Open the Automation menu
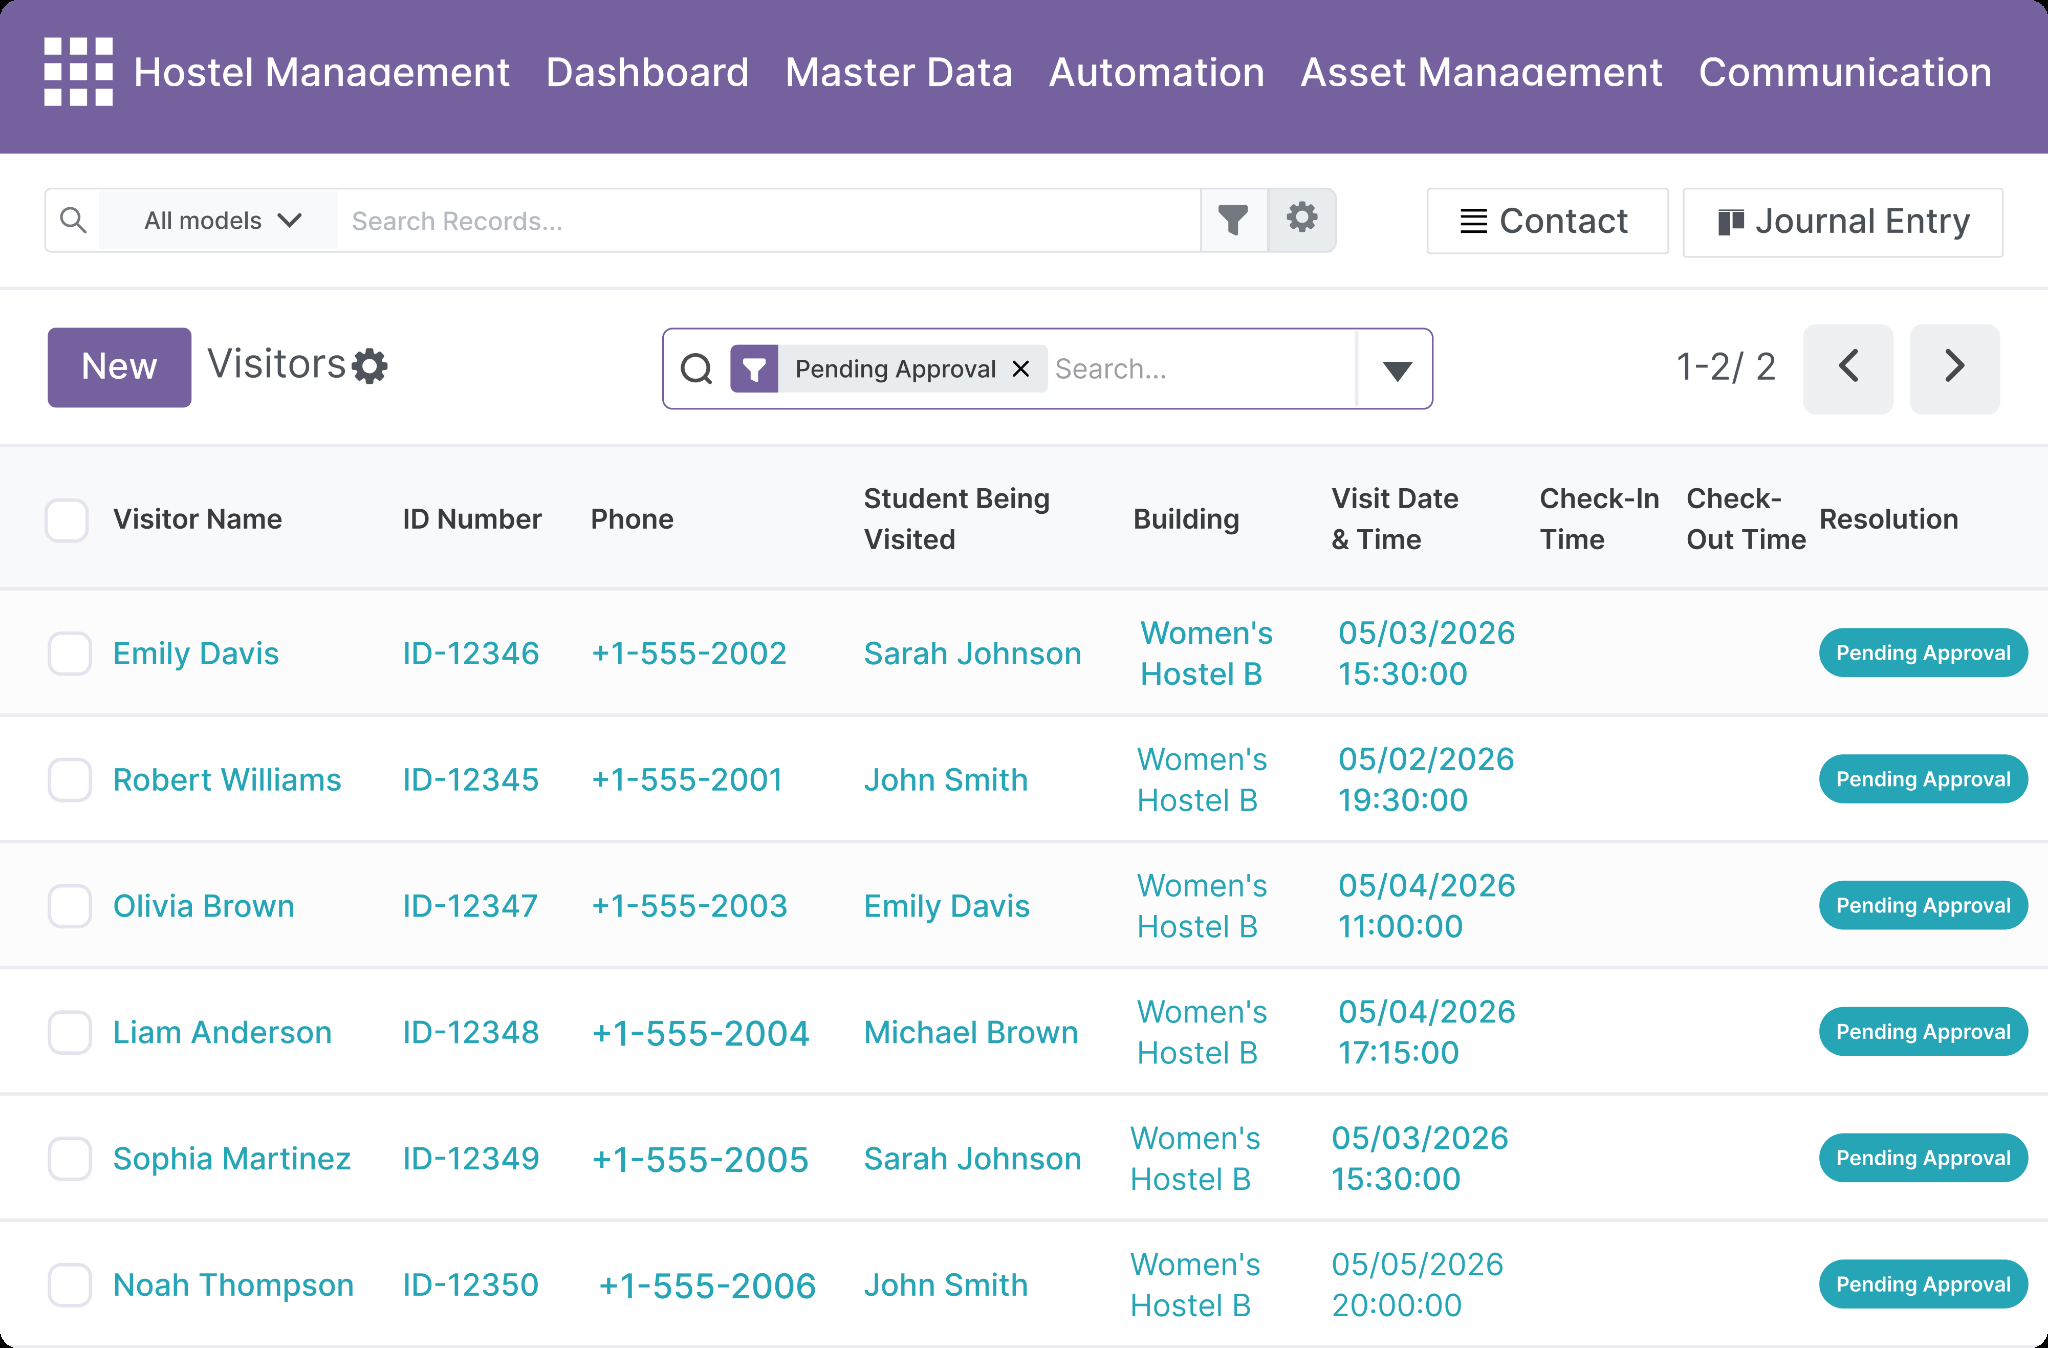The image size is (2048, 1348). pyautogui.click(x=1156, y=72)
